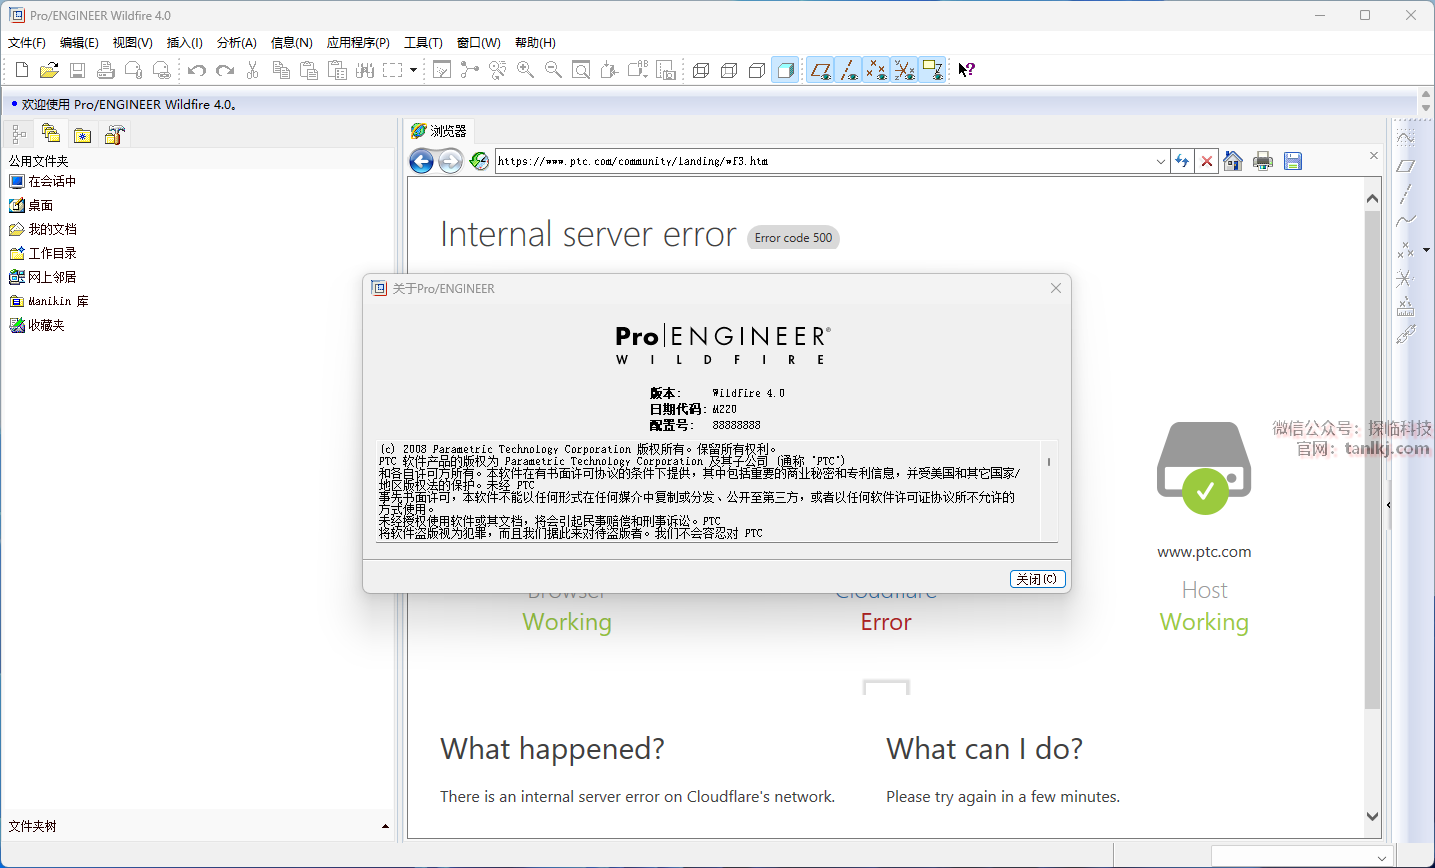Open the Favorites navigator tab
Viewport: 1435px width, 868px height.
point(83,134)
